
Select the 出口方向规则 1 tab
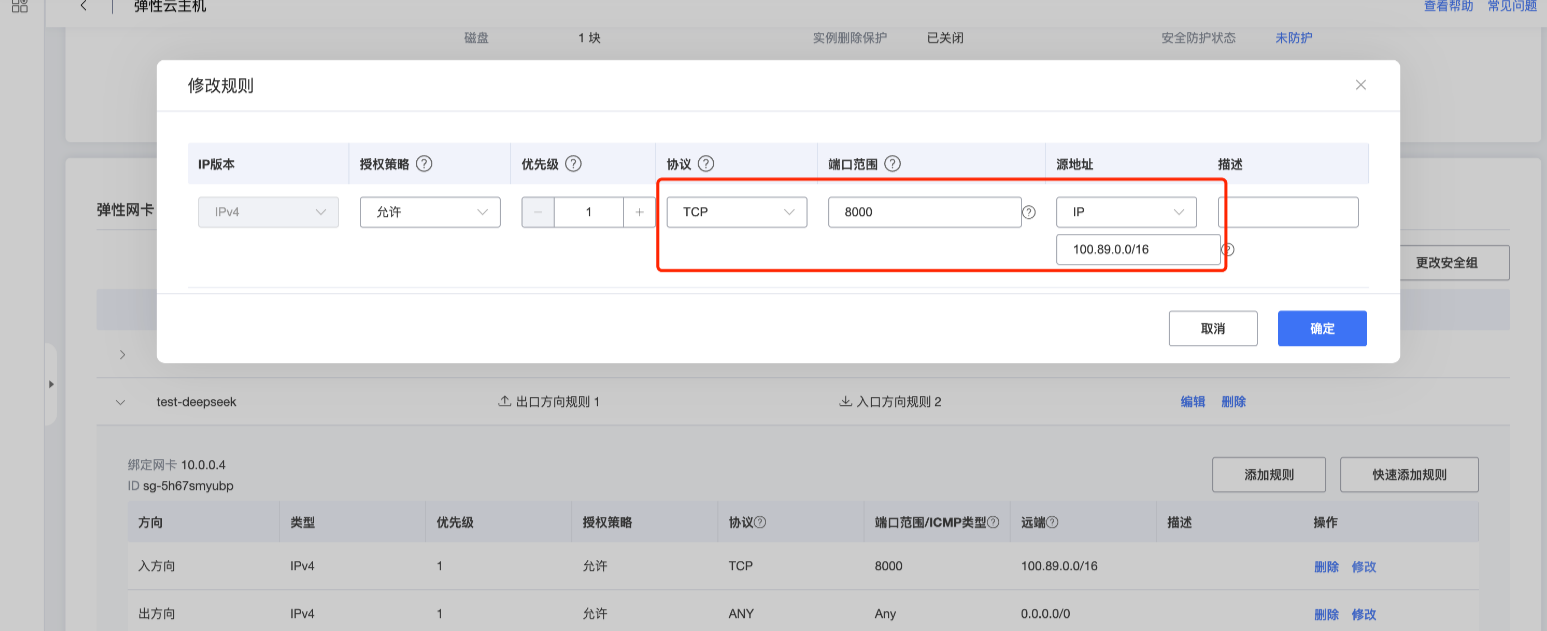tap(549, 402)
